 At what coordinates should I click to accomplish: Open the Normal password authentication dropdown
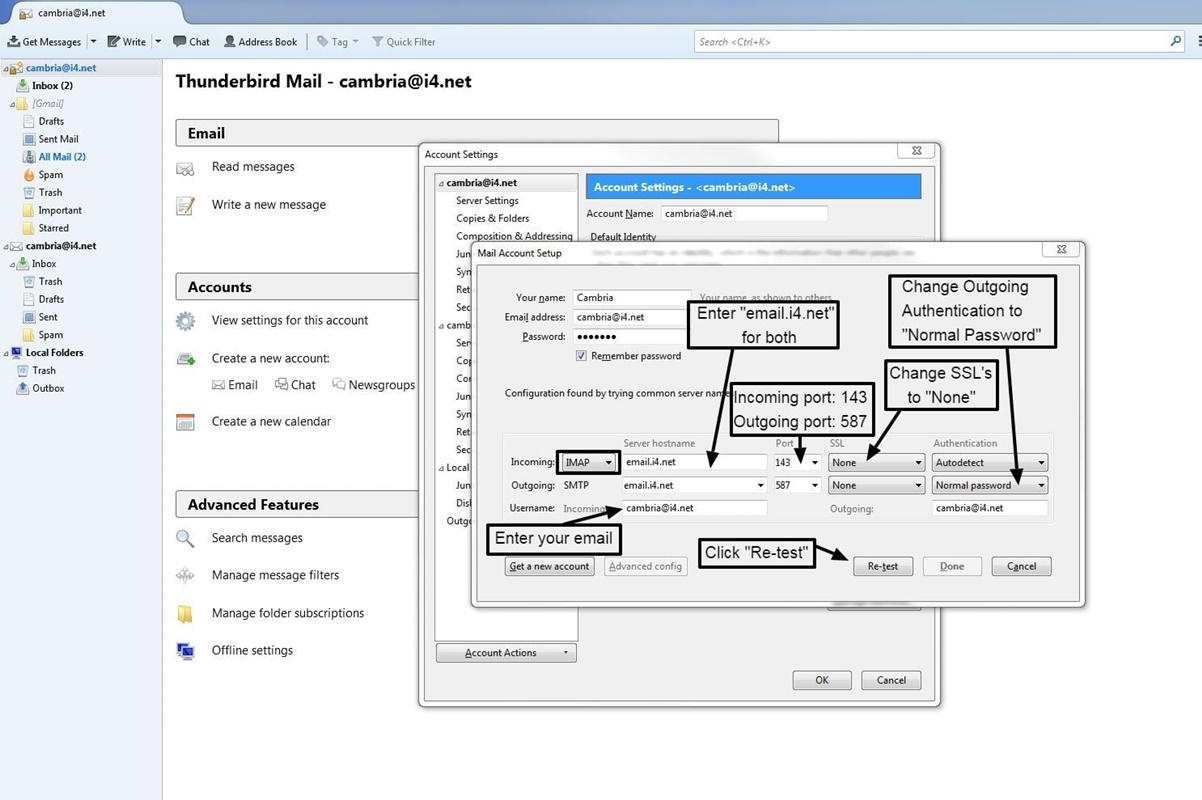[990, 486]
